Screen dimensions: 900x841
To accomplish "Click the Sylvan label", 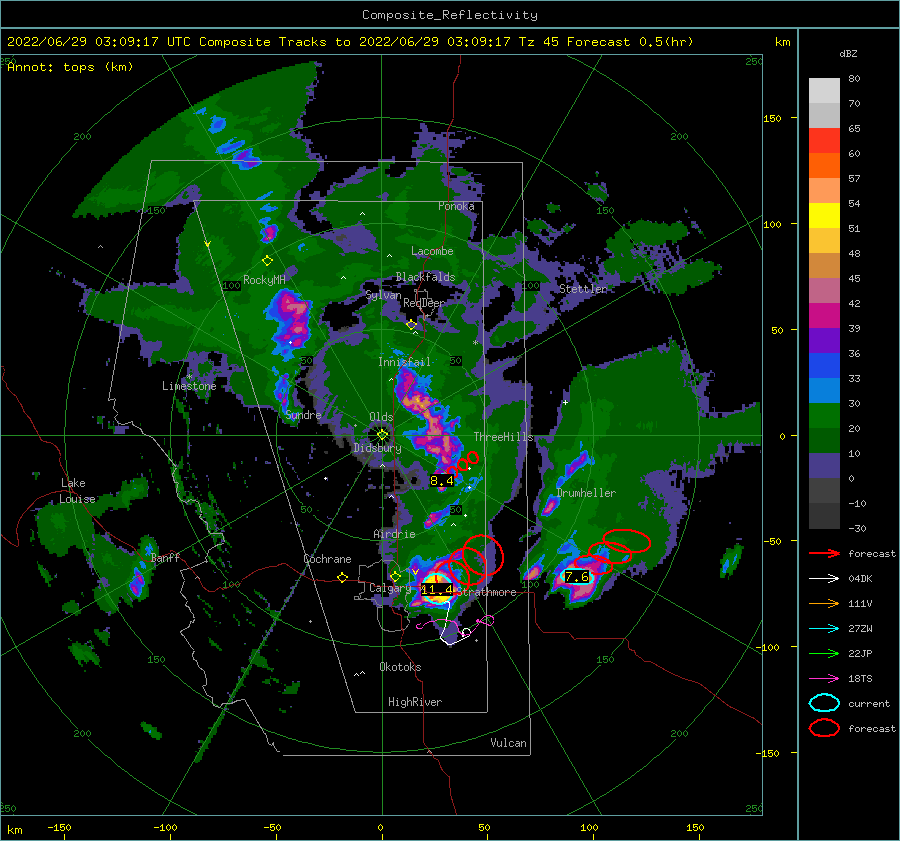I will pos(383,295).
